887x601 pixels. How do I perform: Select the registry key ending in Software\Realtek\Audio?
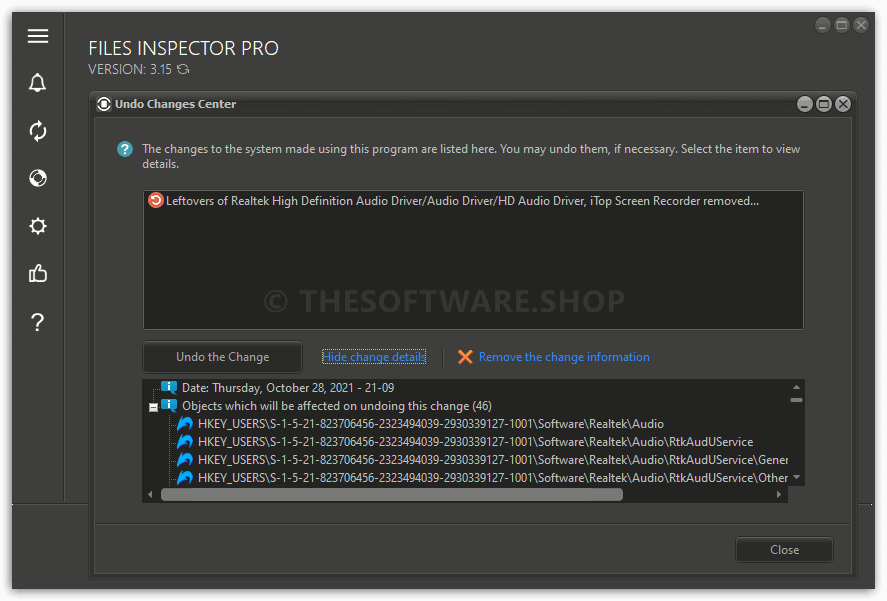point(430,424)
